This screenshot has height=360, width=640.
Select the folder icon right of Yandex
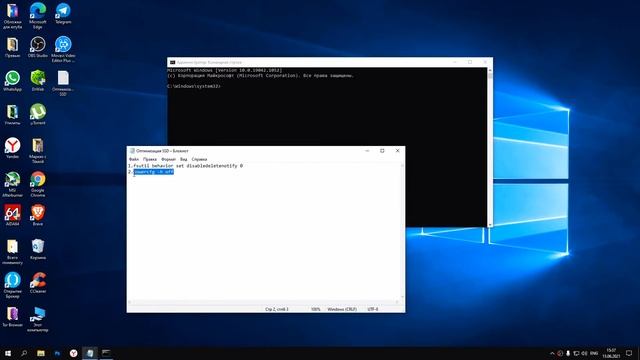38,150
